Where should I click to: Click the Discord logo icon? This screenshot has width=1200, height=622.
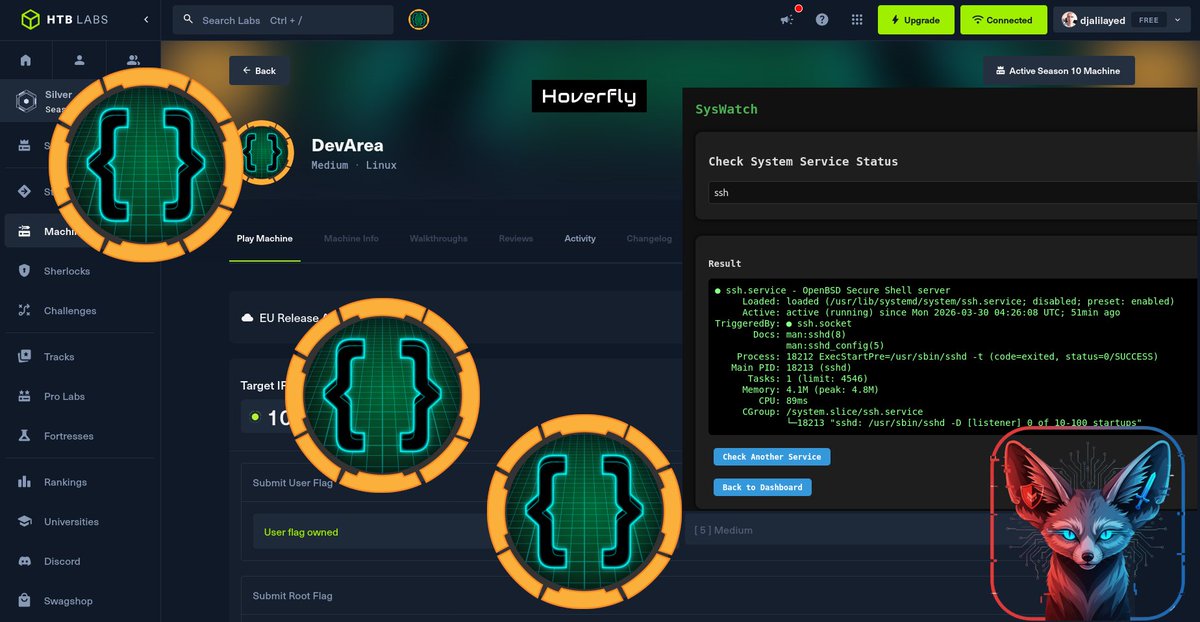[24, 561]
